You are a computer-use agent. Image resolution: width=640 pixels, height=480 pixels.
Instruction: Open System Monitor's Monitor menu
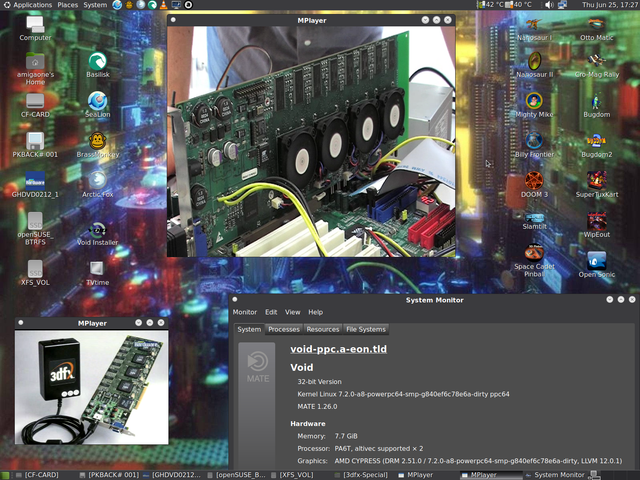[244, 312]
